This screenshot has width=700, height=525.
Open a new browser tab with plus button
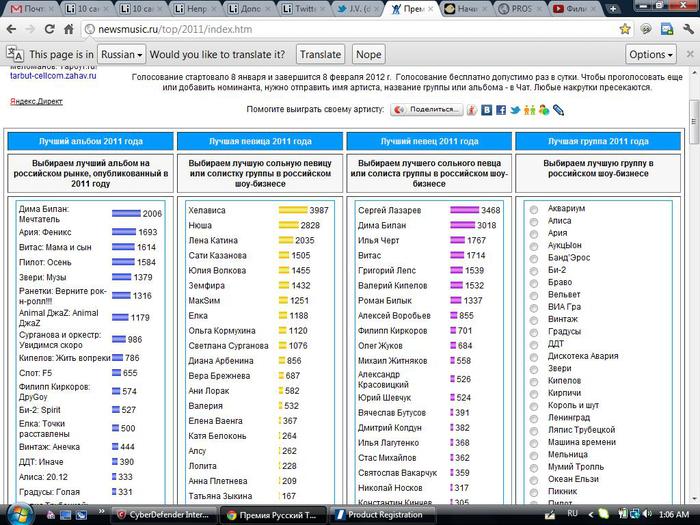click(x=613, y=8)
